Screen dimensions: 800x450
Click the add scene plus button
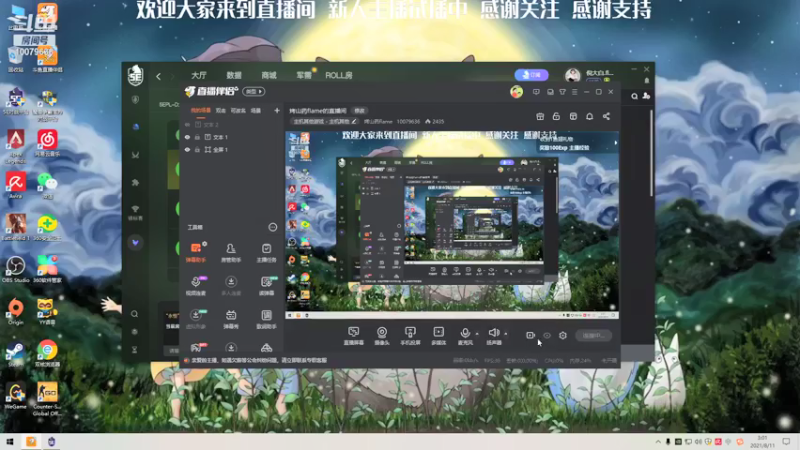click(x=277, y=110)
